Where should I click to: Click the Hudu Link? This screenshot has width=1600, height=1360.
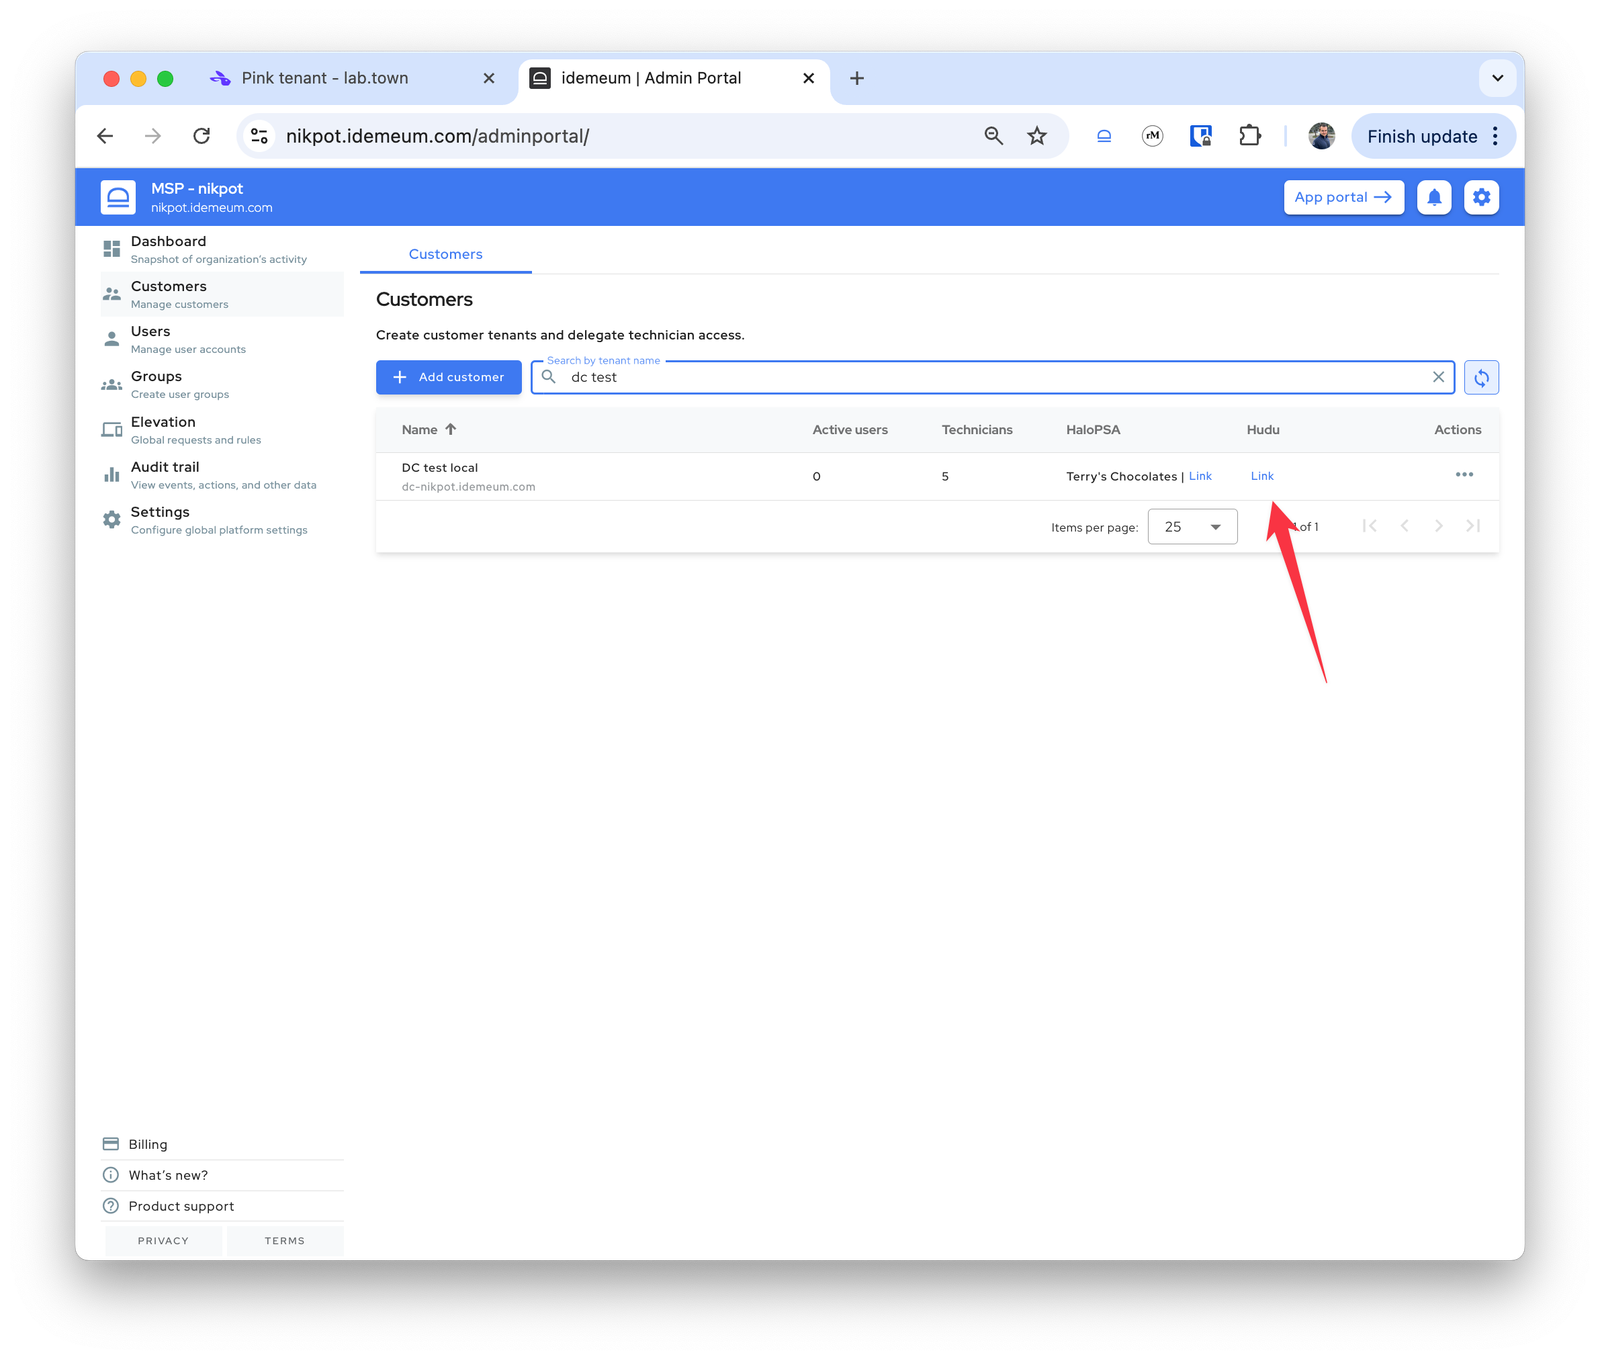(x=1262, y=476)
